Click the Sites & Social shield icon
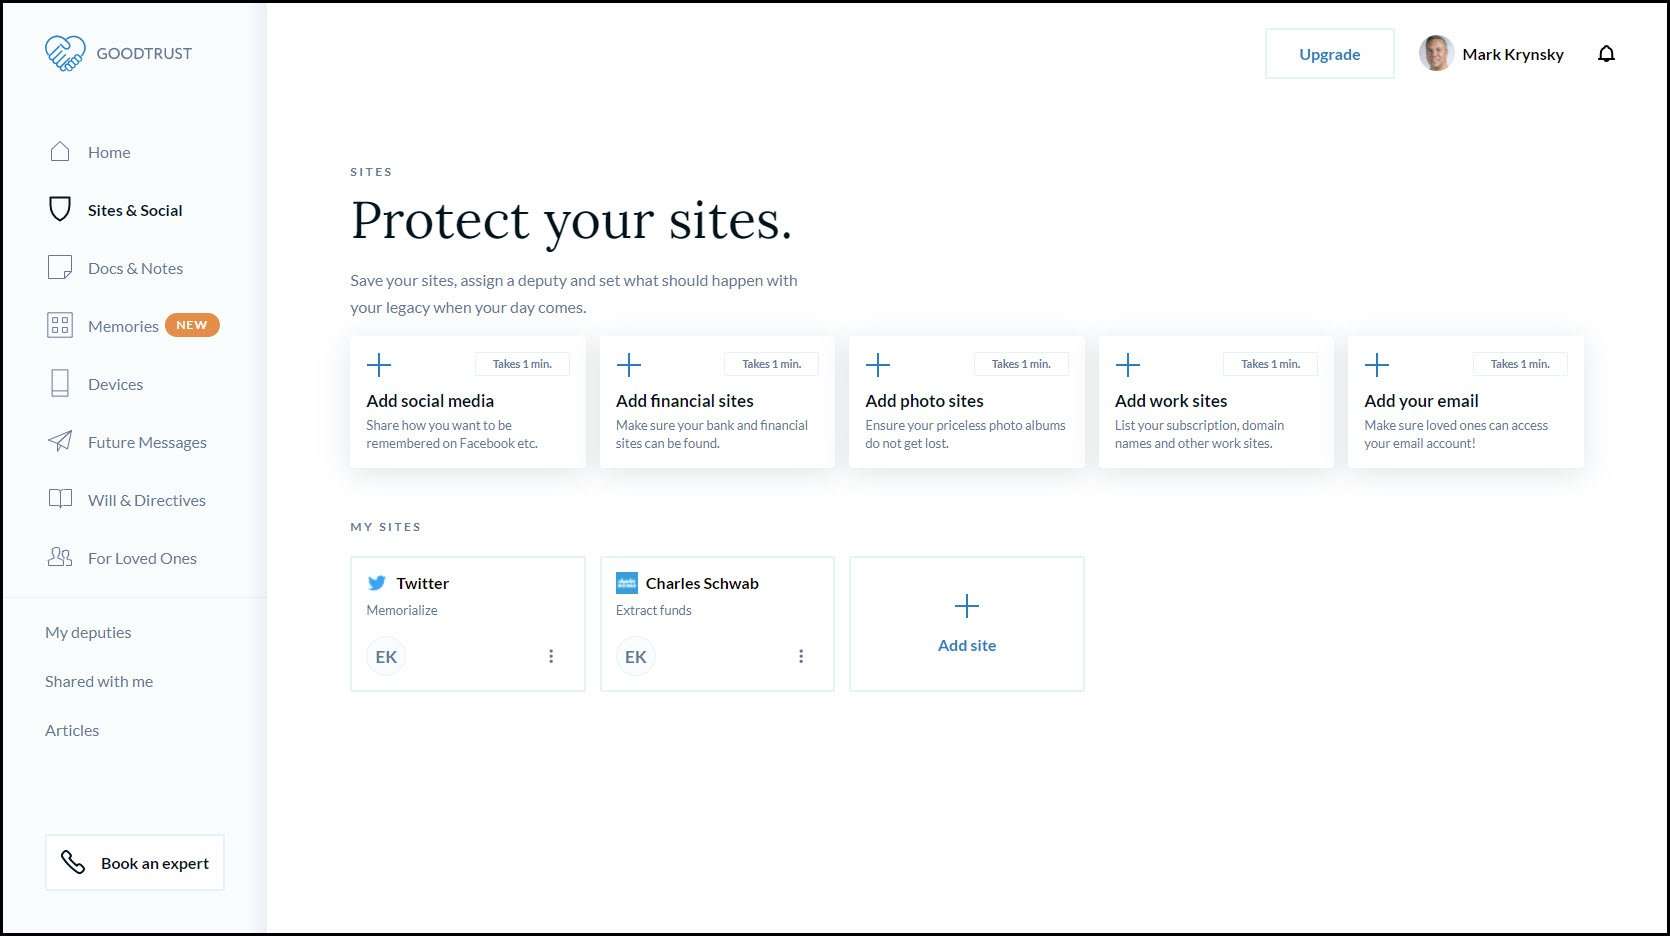The image size is (1670, 936). (60, 209)
